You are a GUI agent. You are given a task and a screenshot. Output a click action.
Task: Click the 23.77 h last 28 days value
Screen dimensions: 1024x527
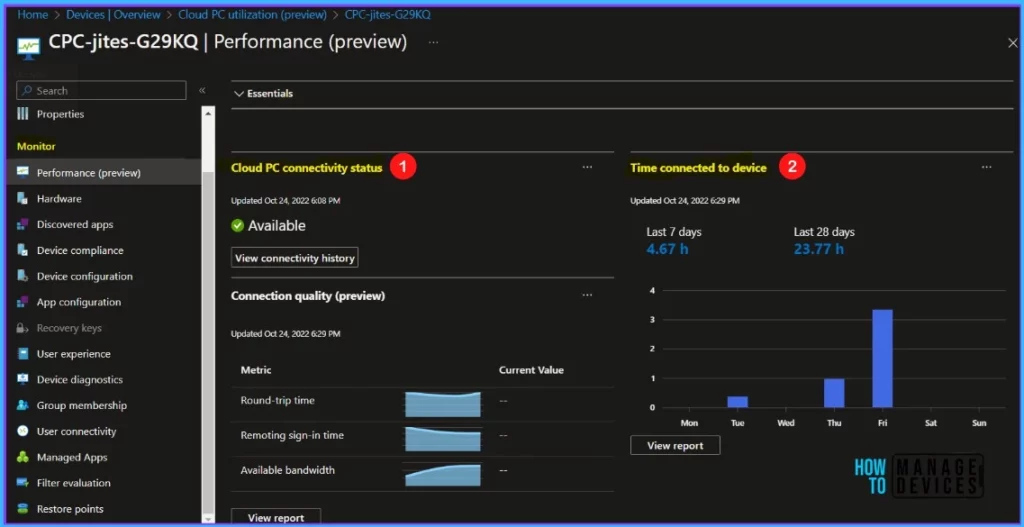point(818,249)
